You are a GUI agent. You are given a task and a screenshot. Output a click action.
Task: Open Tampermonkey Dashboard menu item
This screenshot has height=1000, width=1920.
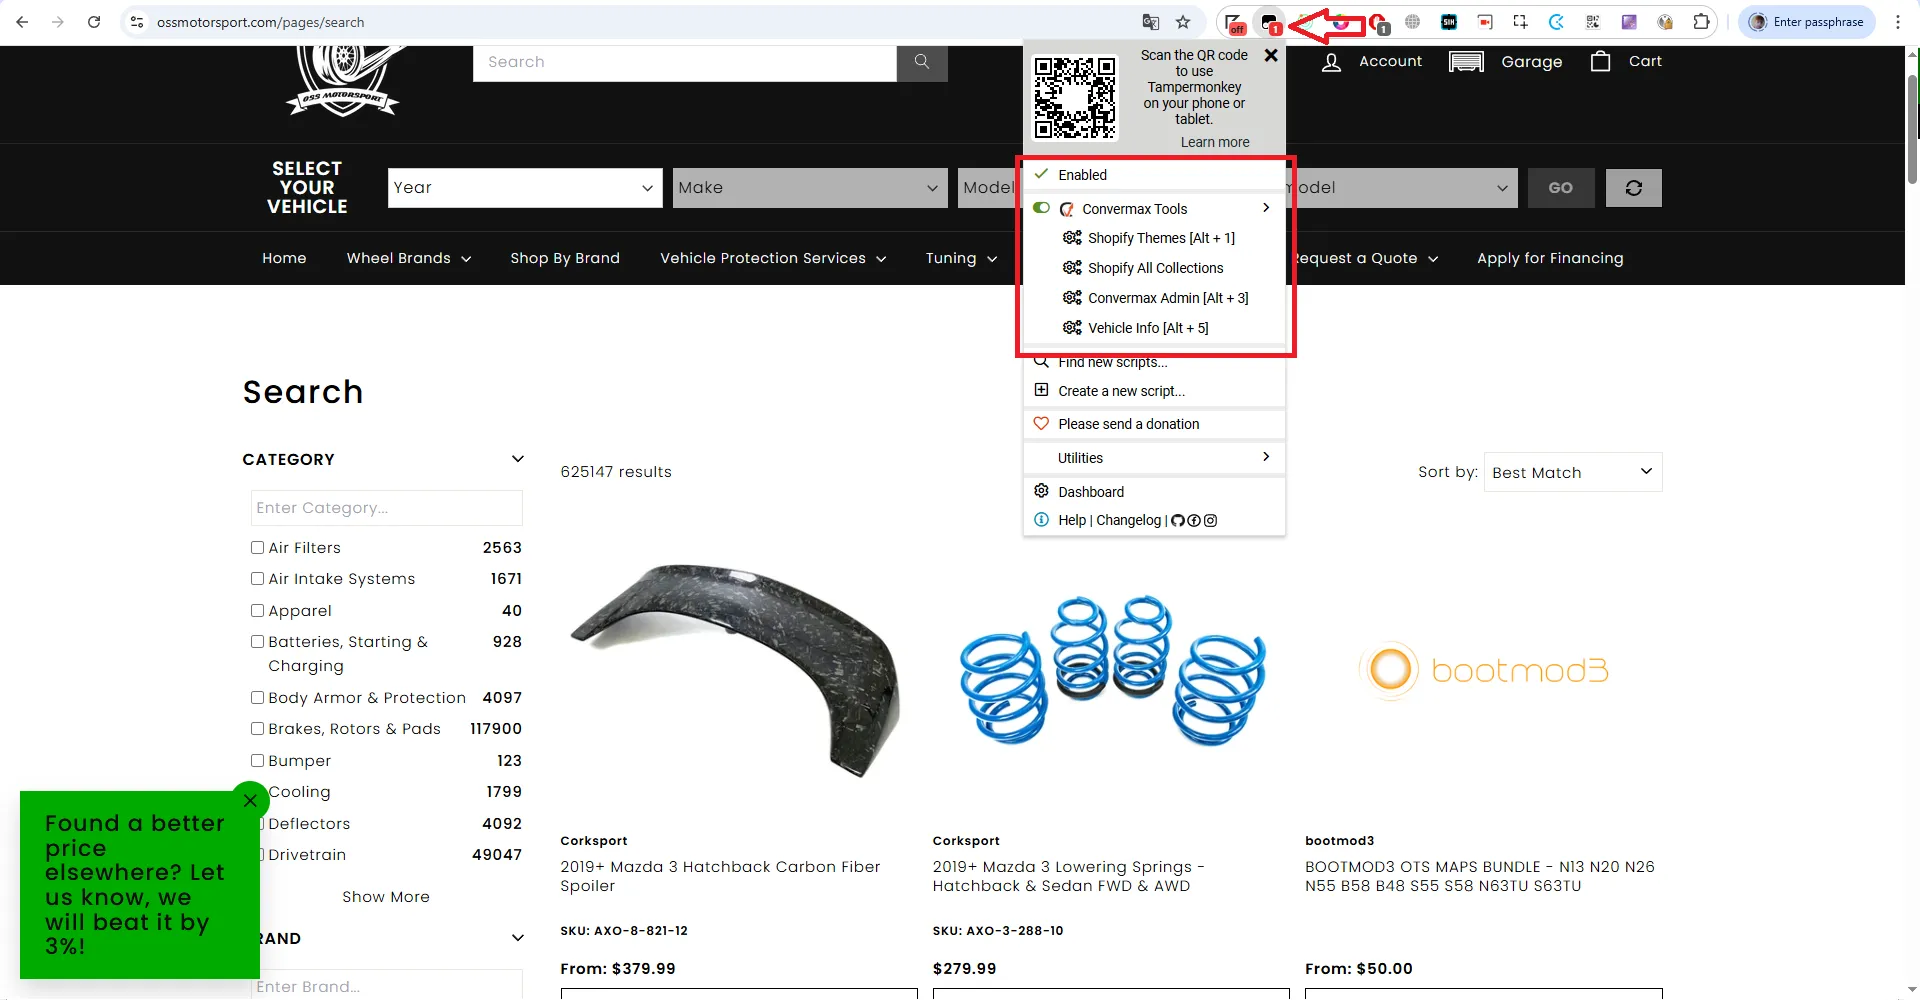[x=1090, y=492]
